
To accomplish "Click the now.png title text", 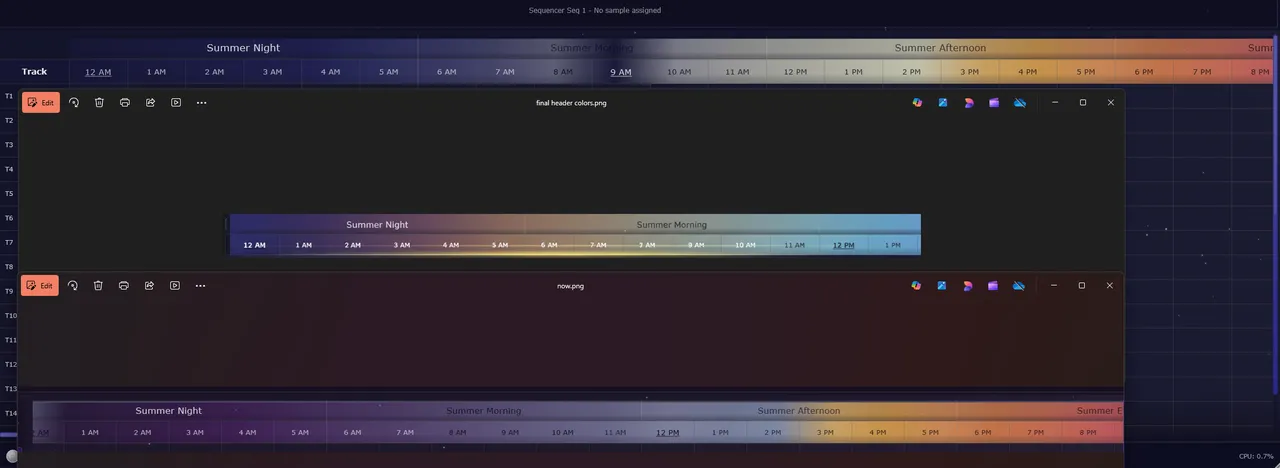I will pyautogui.click(x=570, y=286).
